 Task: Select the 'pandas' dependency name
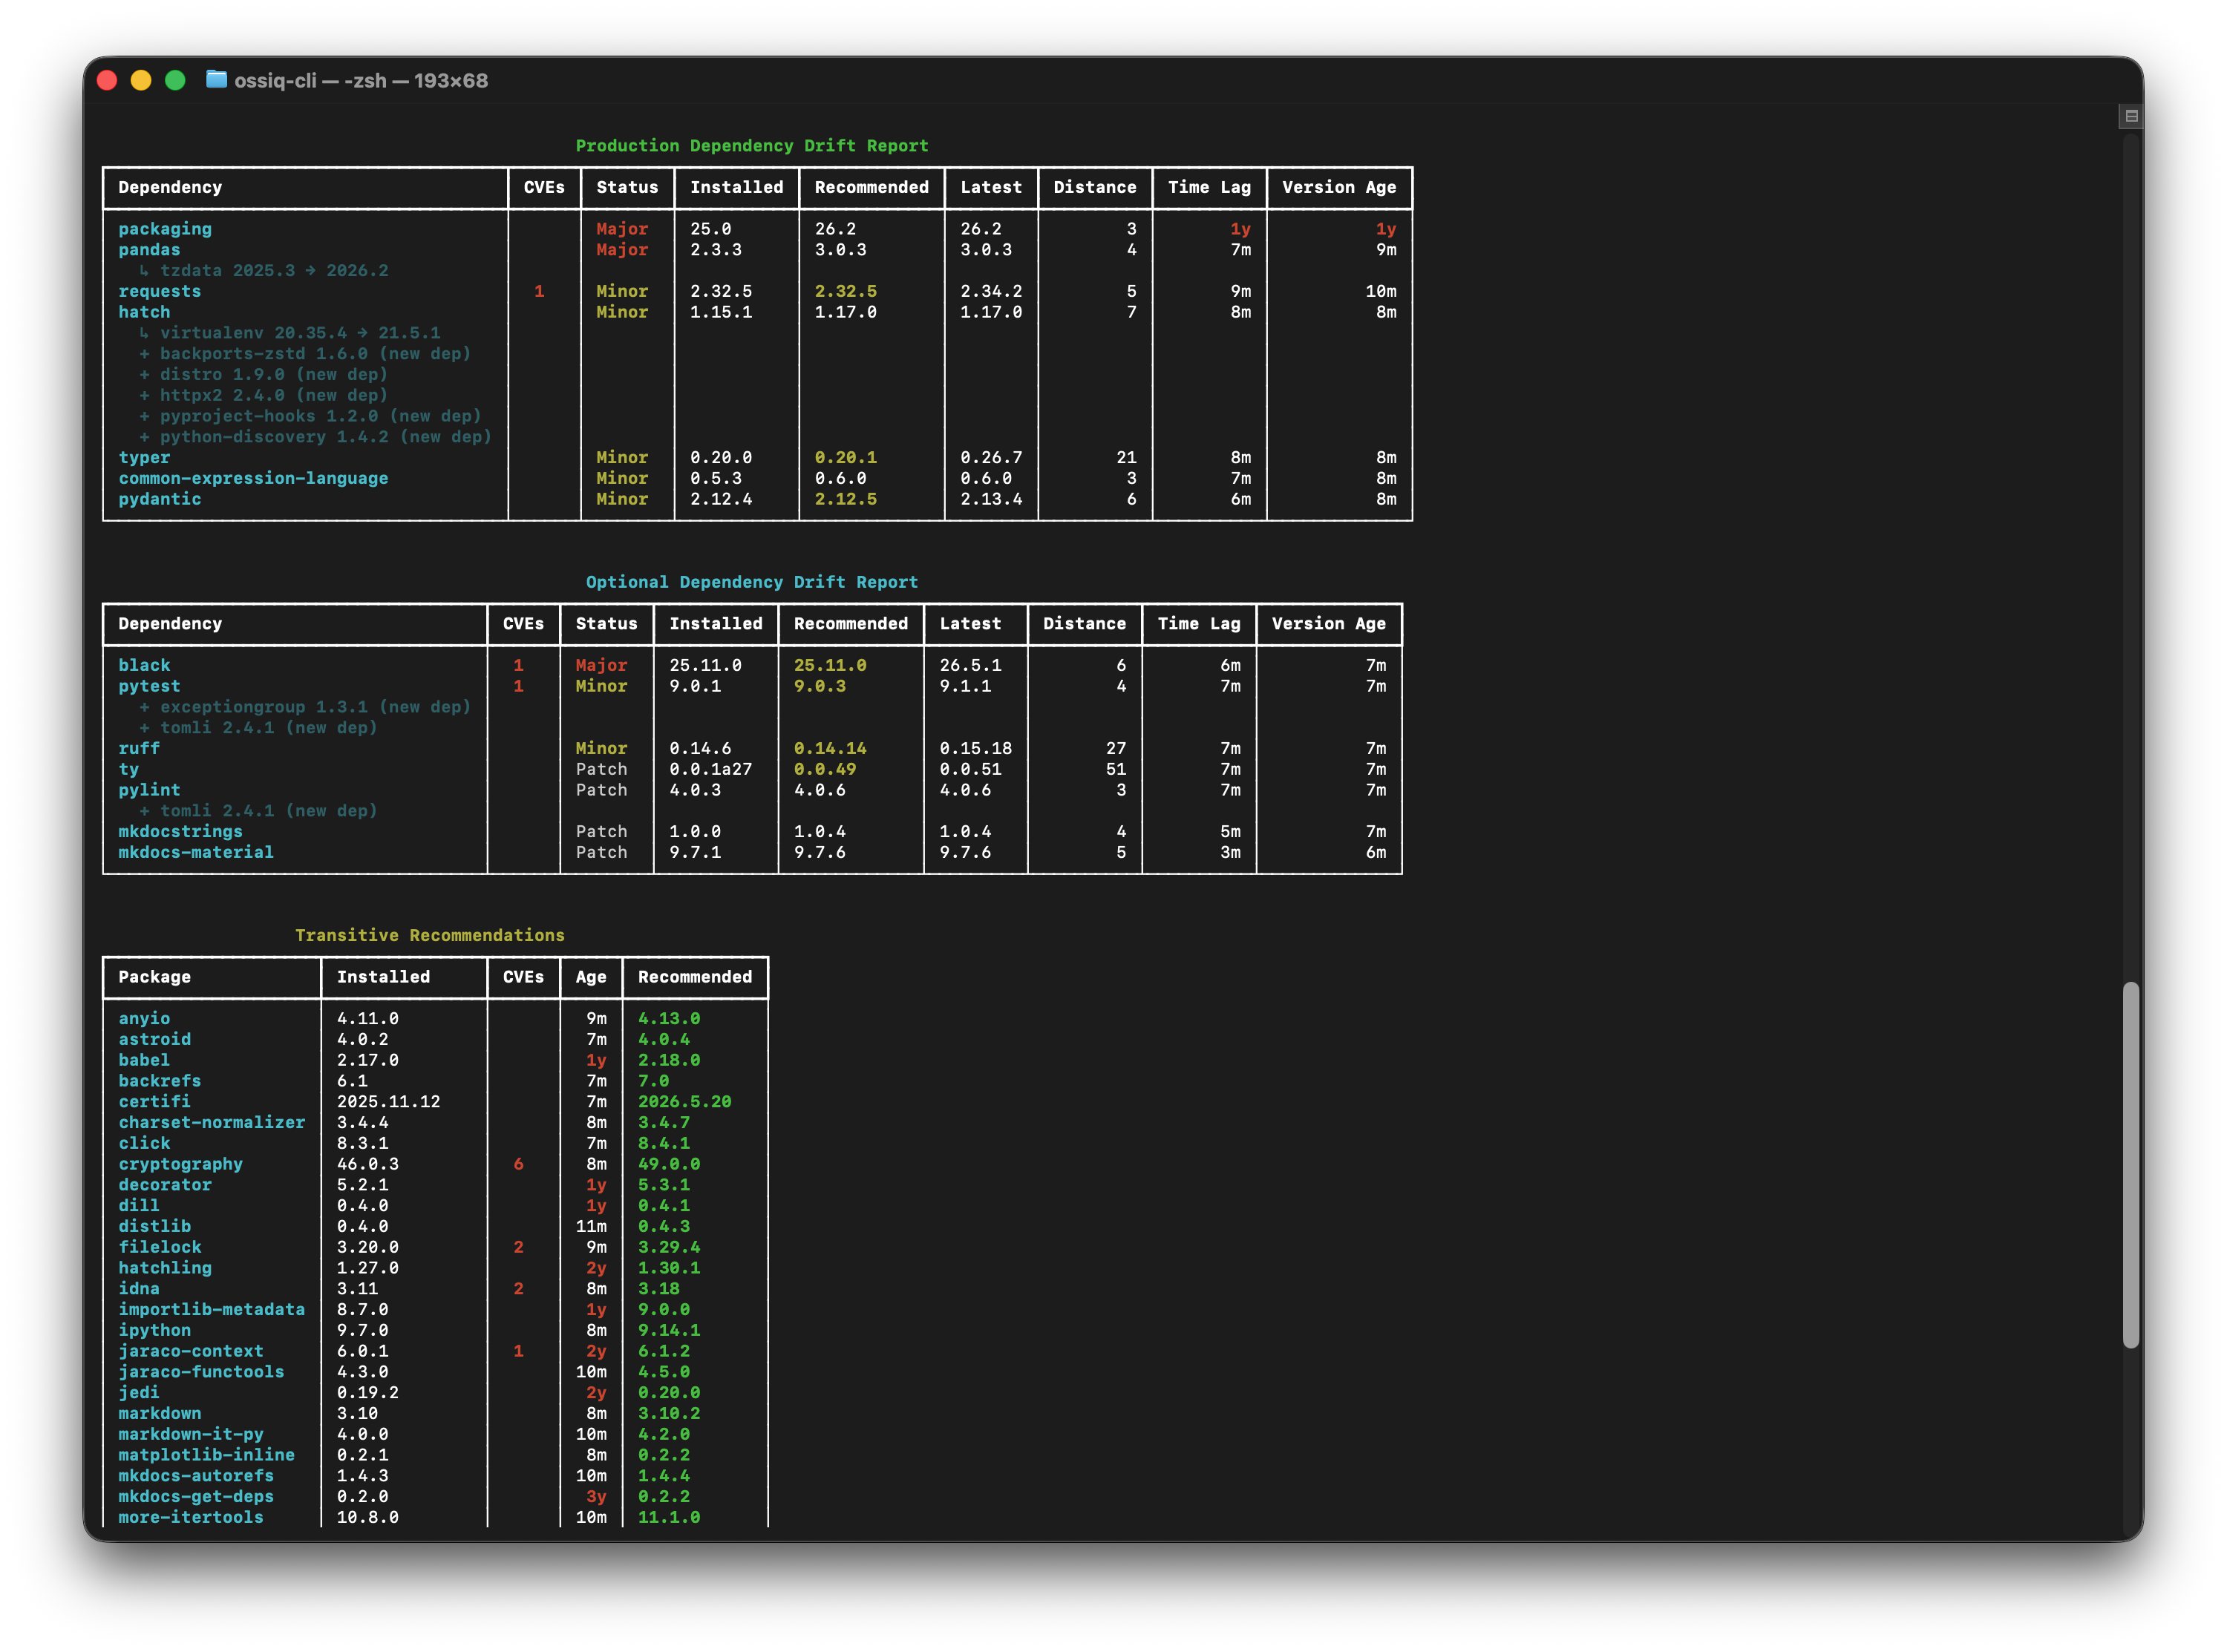tap(149, 250)
